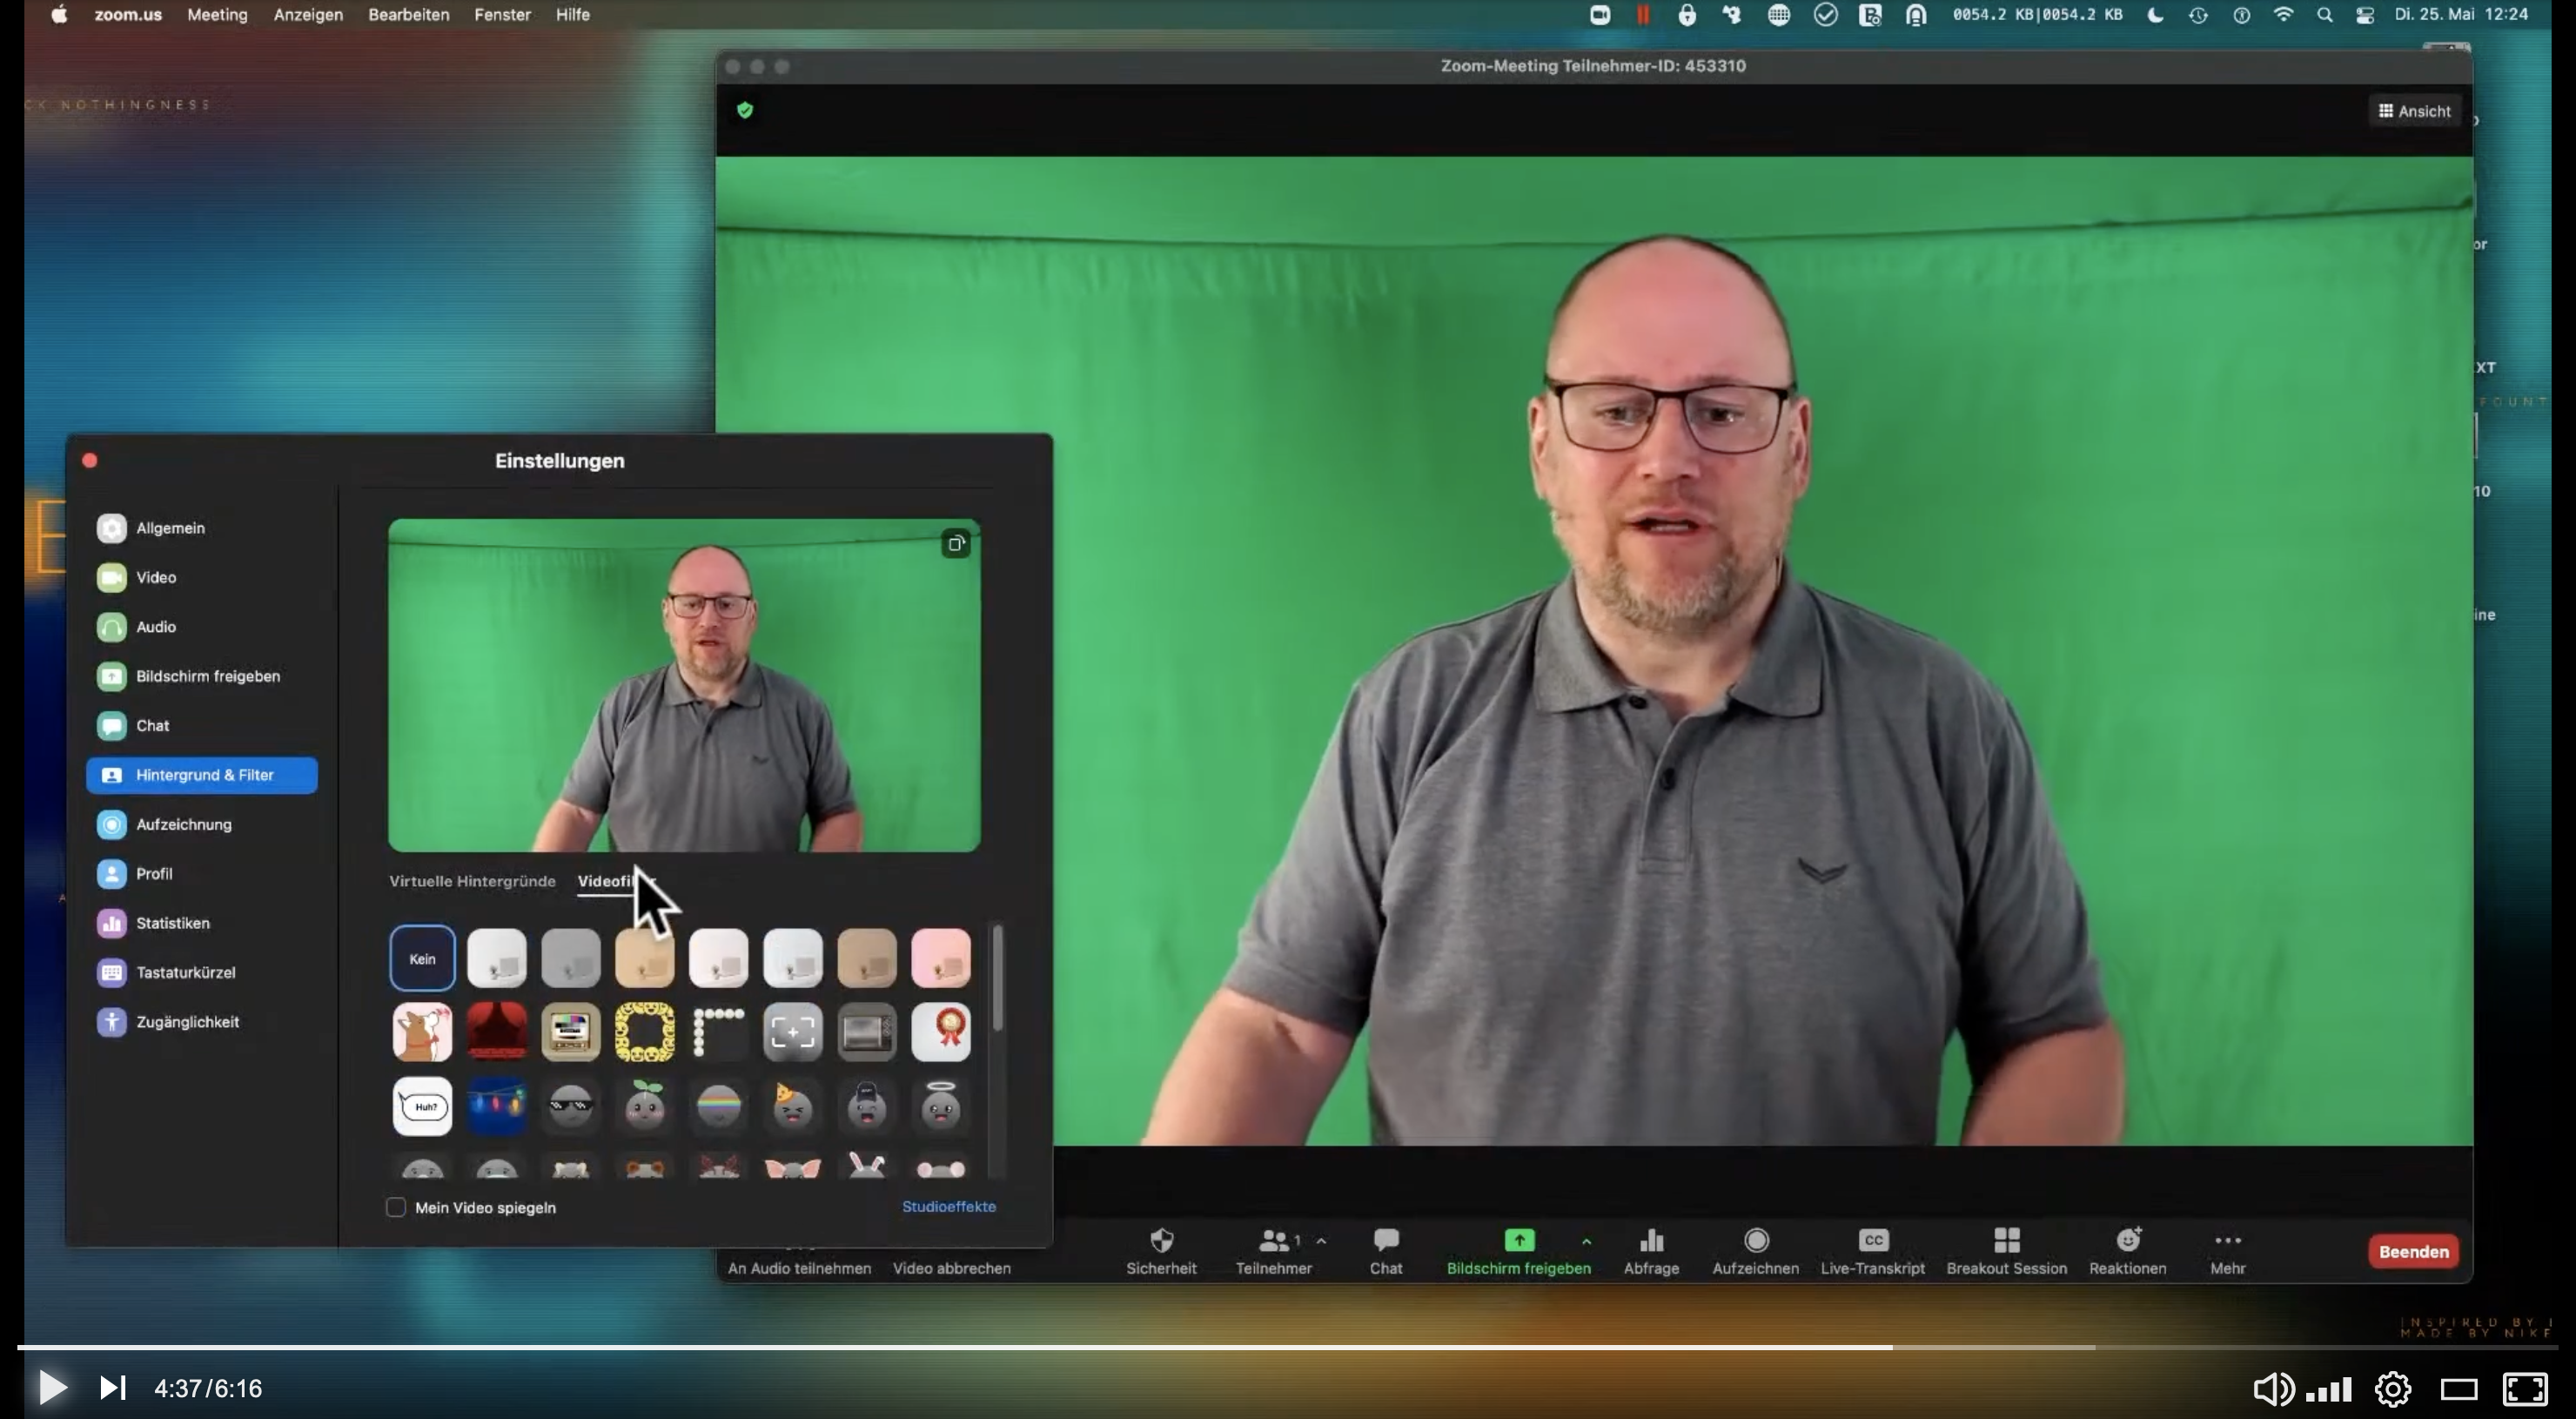Enable the Live-Transkript CC icon
The width and height of the screenshot is (2576, 1419).
[x=1872, y=1241]
